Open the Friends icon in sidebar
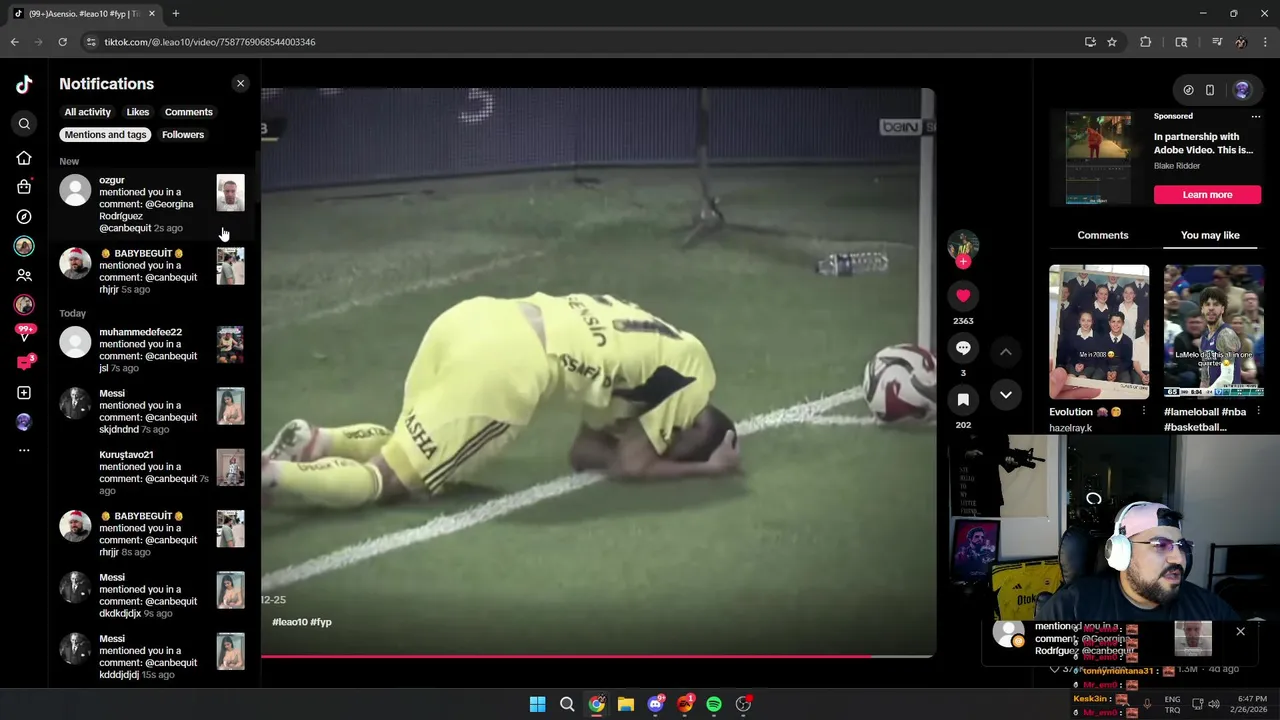 pyautogui.click(x=24, y=275)
